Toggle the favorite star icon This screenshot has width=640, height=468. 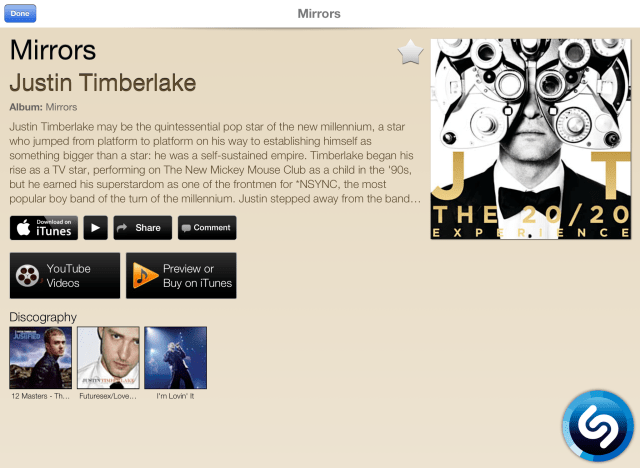(411, 52)
